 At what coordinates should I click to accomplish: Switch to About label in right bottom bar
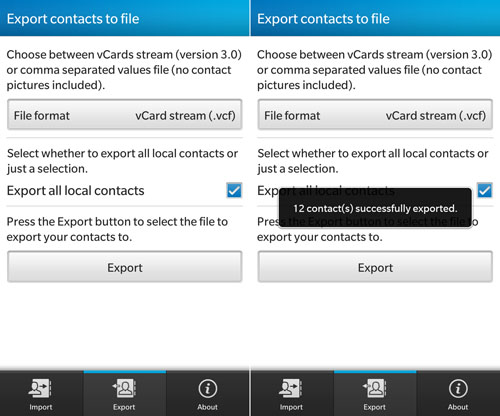[x=458, y=407]
